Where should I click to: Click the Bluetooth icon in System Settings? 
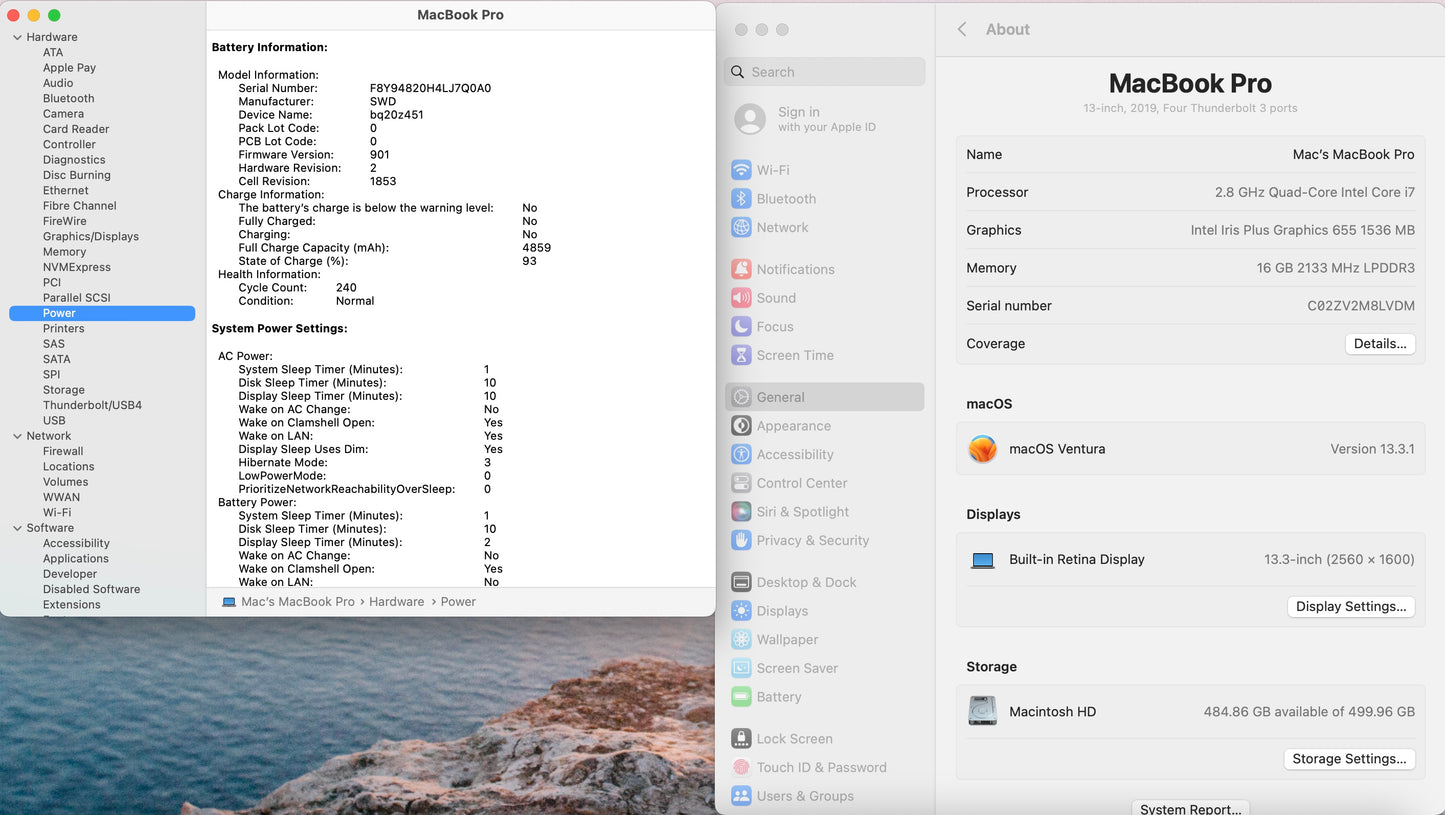tap(741, 199)
